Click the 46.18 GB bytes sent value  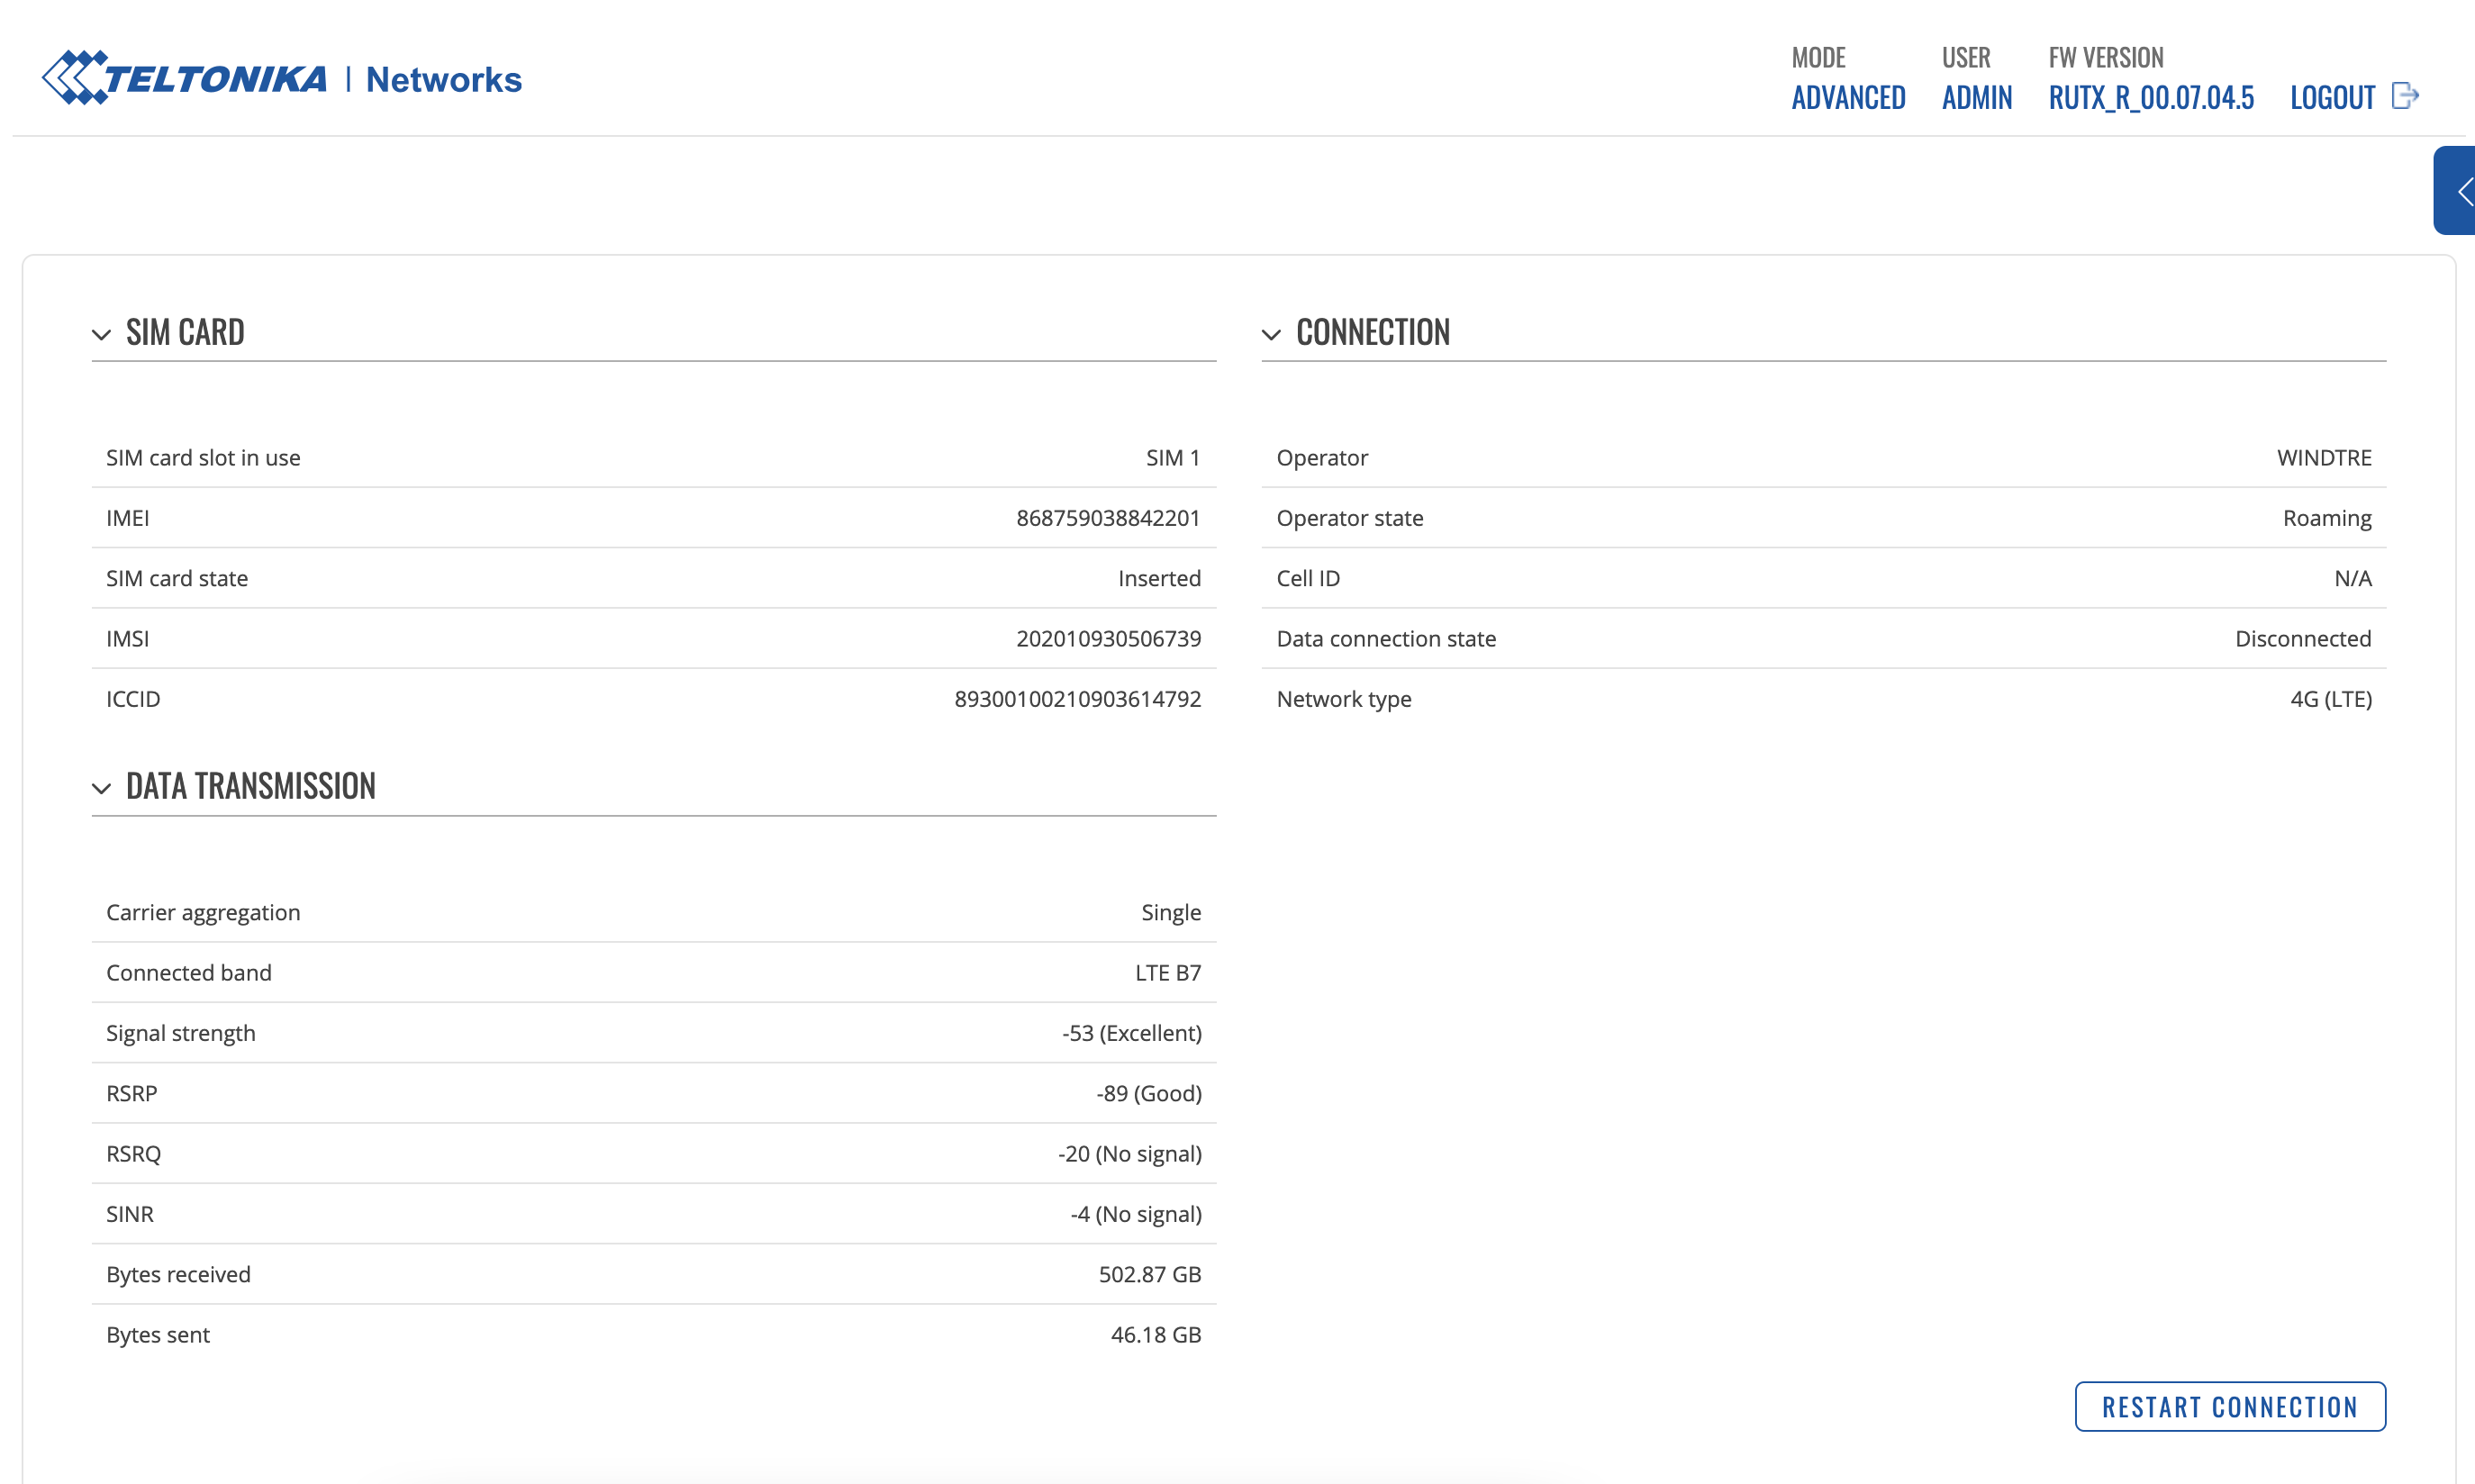coord(1156,1334)
